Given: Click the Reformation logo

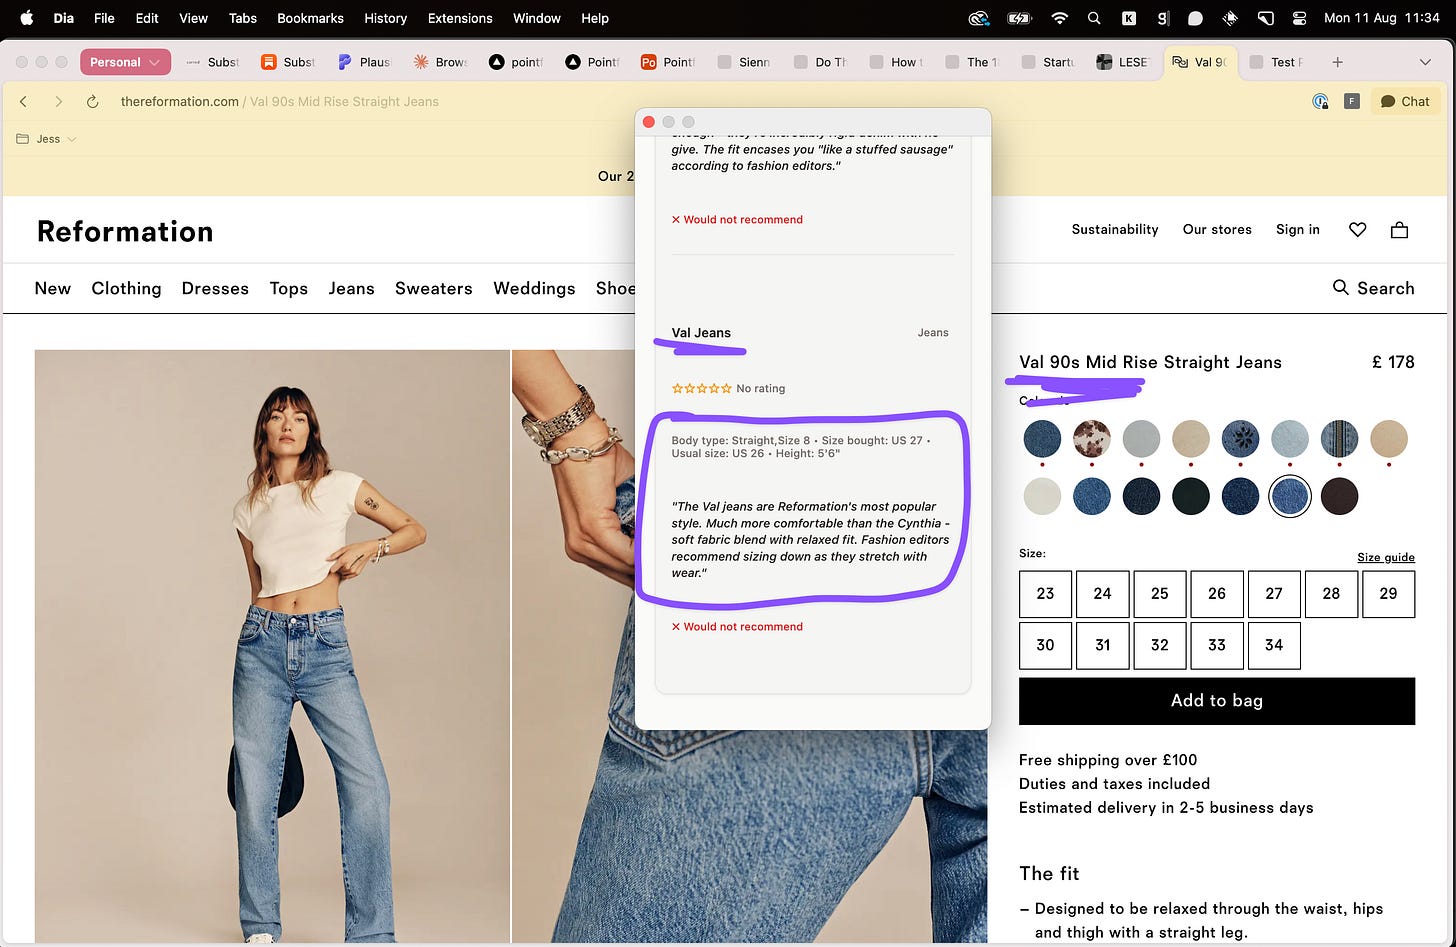Looking at the screenshot, I should coord(125,231).
